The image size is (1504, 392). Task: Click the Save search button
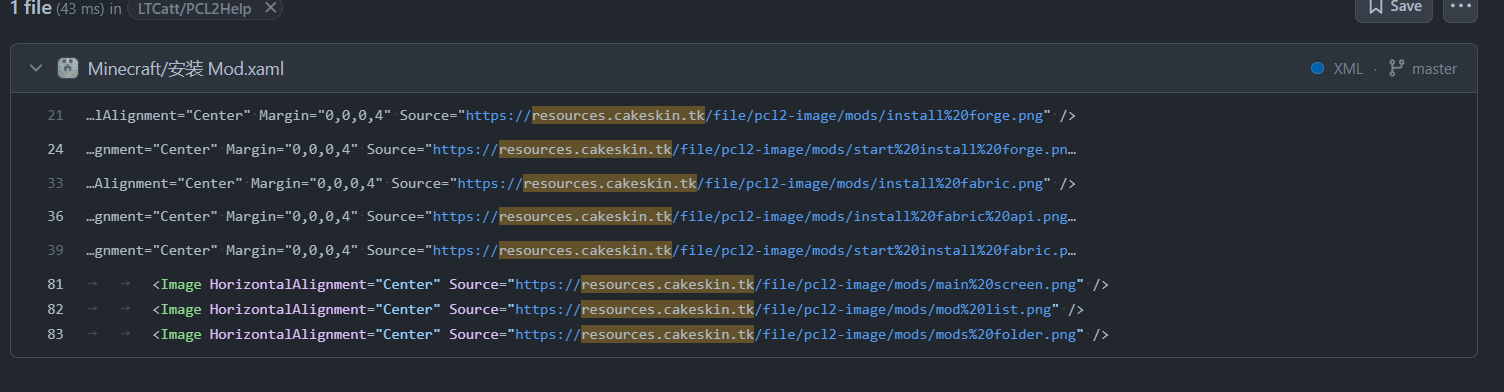[x=1393, y=7]
